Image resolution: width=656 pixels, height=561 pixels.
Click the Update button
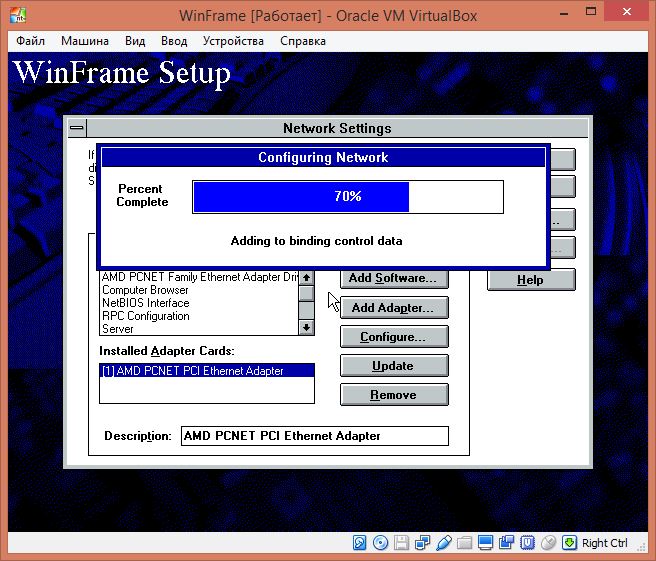pyautogui.click(x=394, y=366)
